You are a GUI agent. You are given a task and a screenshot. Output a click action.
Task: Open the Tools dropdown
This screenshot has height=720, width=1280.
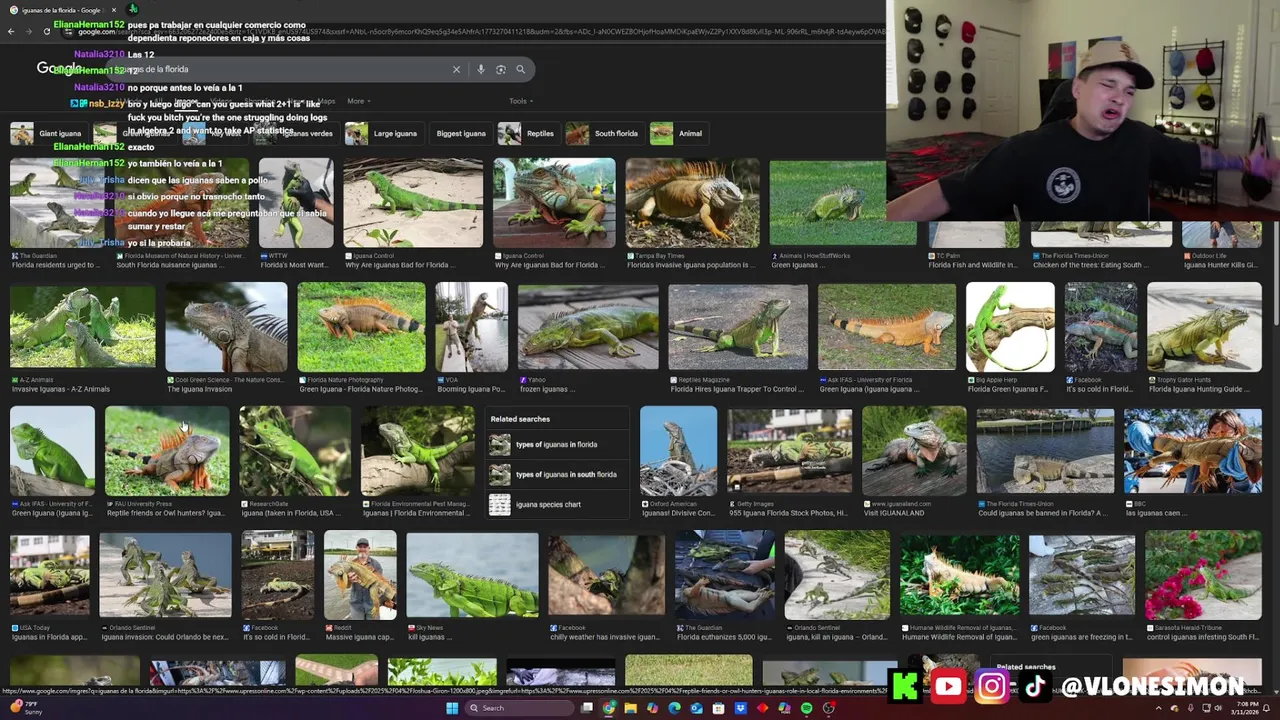[520, 101]
